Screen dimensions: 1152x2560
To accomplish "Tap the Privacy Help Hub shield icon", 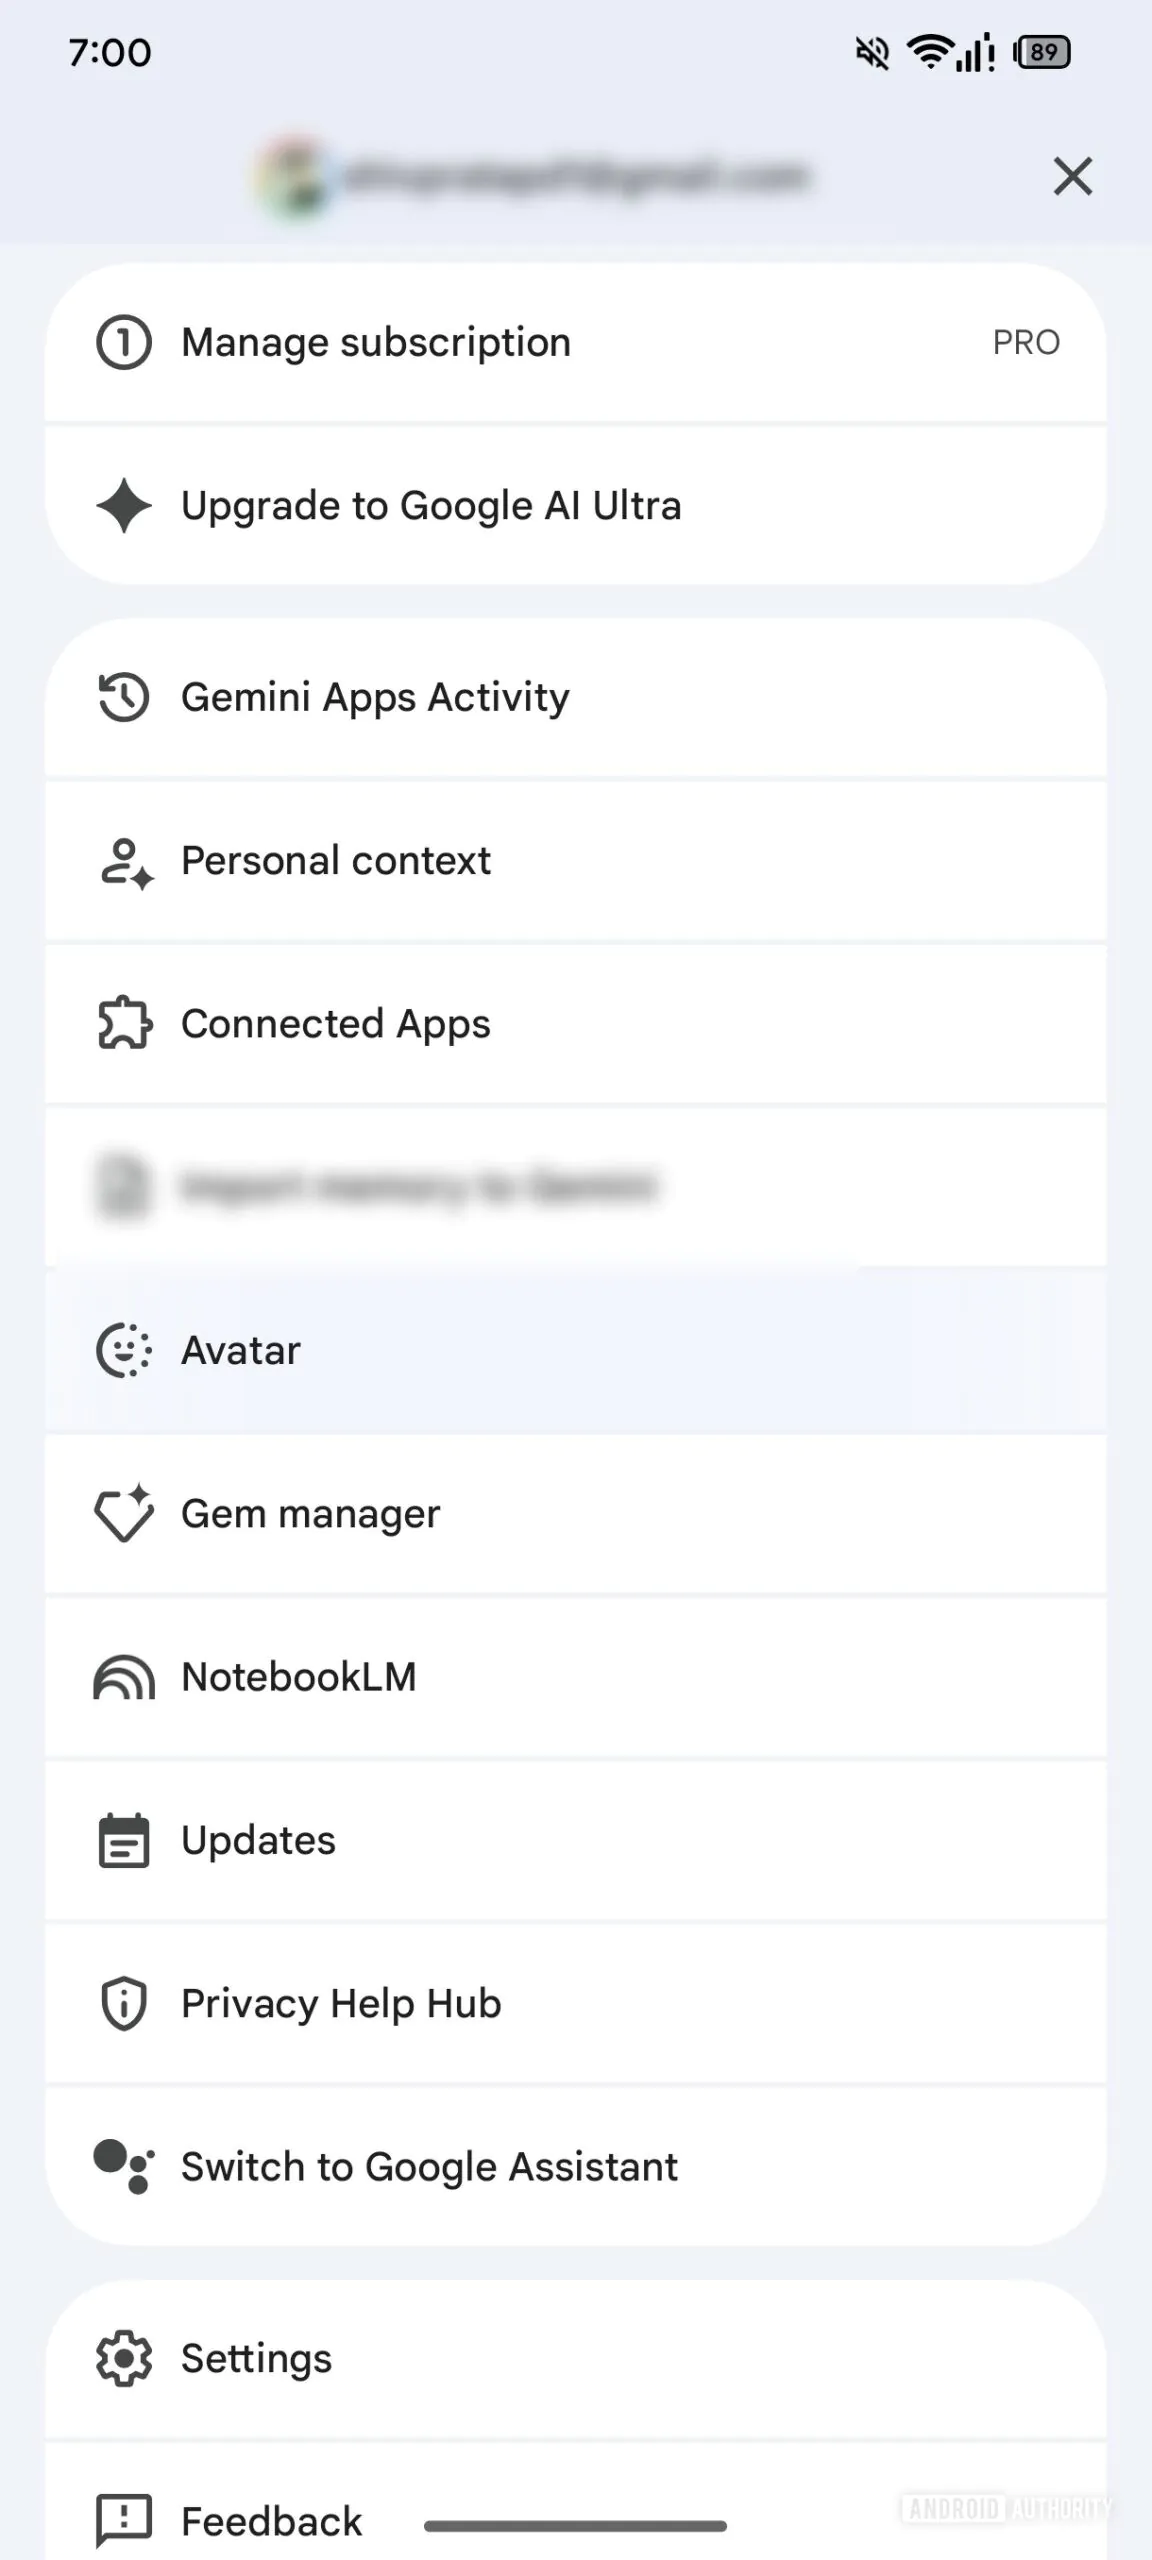I will (124, 2003).
